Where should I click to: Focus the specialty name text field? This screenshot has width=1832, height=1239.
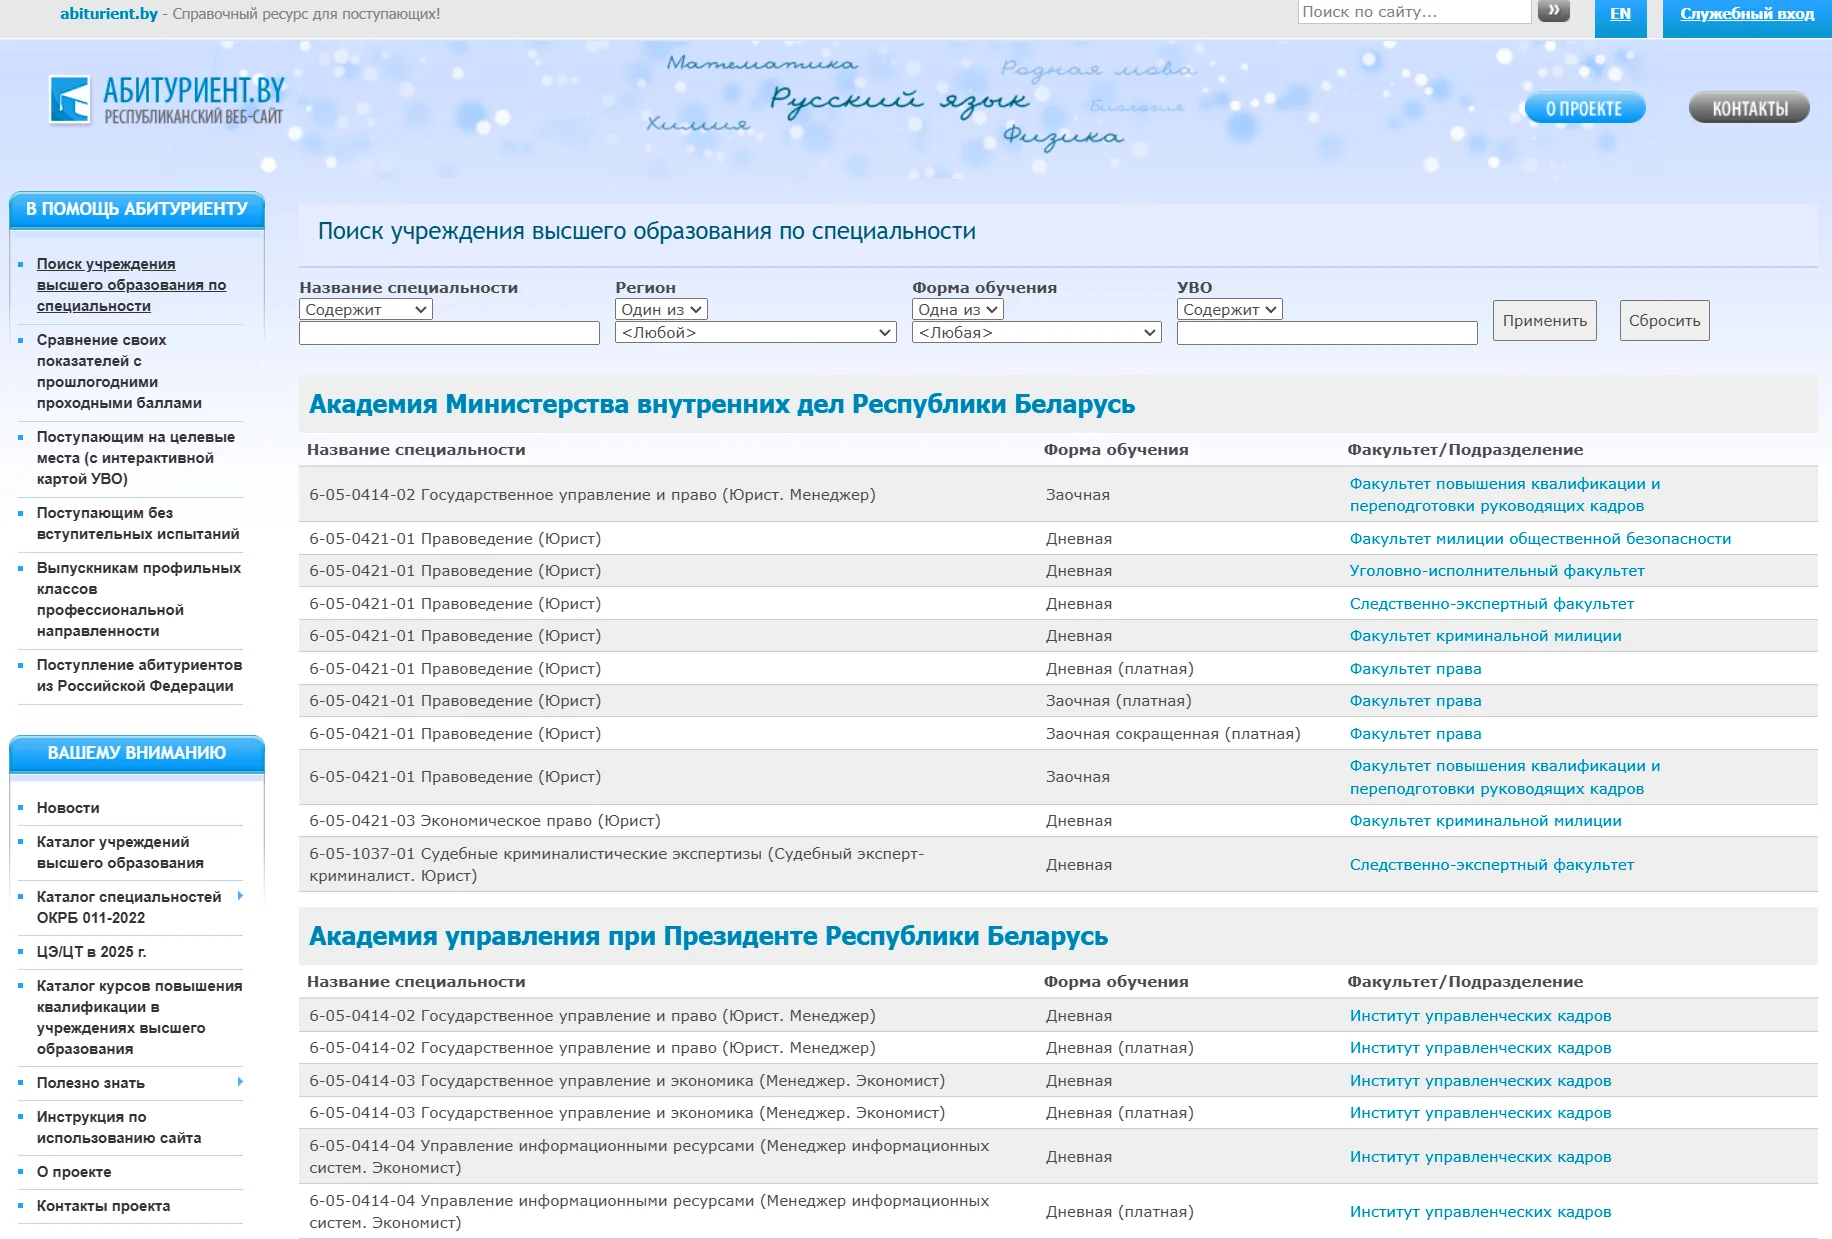pos(449,333)
